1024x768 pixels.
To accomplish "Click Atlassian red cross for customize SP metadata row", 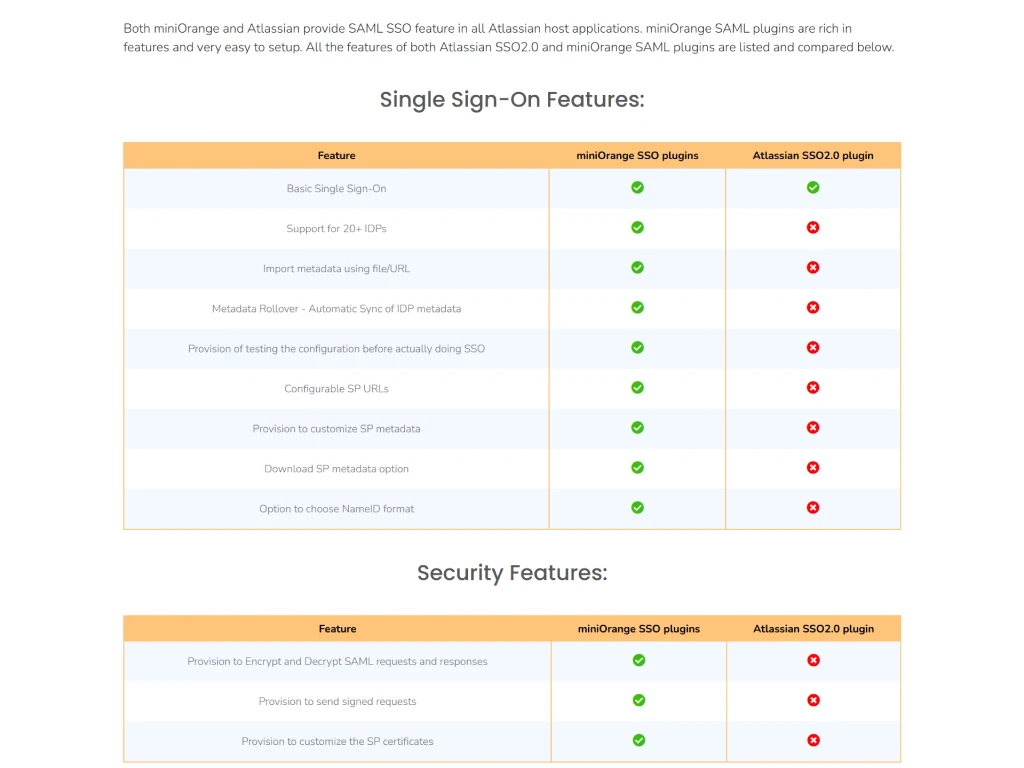I will click(x=812, y=428).
